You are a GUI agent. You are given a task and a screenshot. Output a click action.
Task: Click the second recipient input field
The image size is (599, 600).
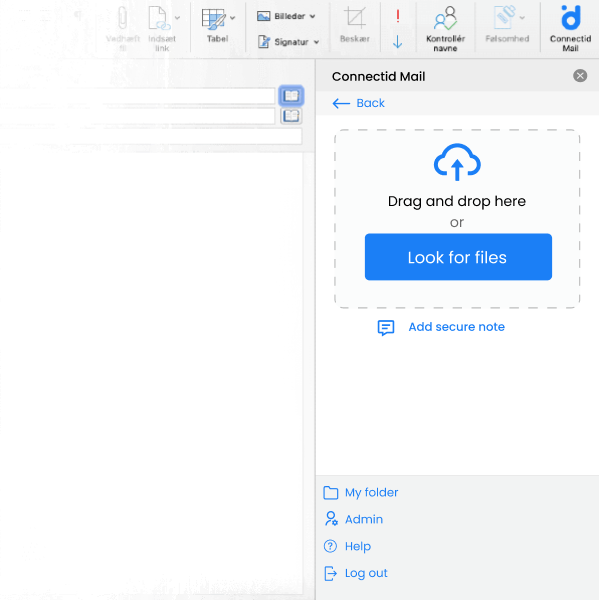pos(138,116)
